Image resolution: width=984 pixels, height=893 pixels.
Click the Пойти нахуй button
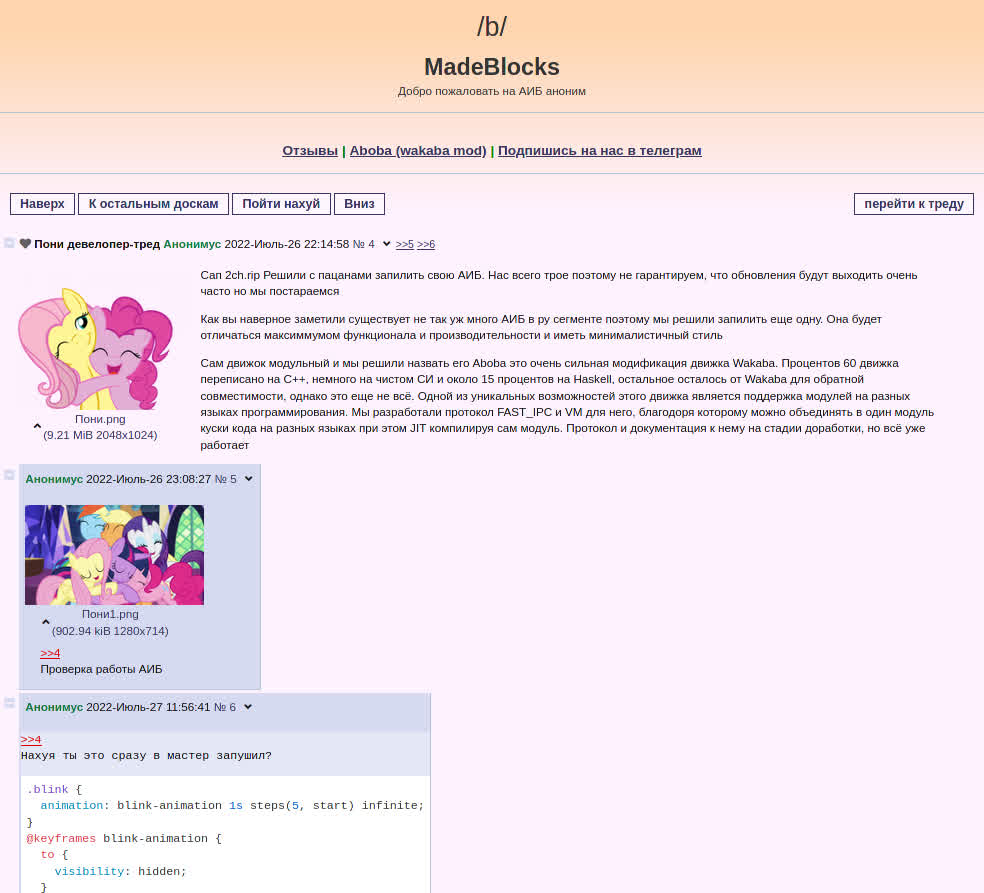pyautogui.click(x=281, y=204)
